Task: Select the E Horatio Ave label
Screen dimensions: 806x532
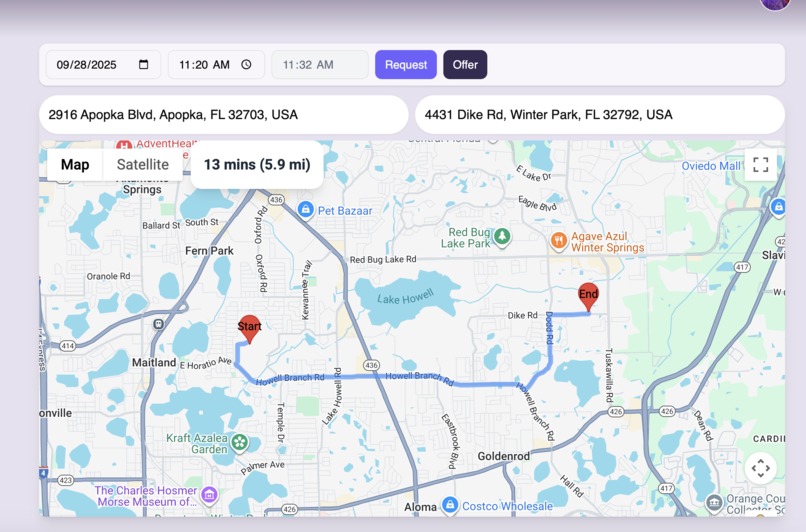Action: (206, 363)
